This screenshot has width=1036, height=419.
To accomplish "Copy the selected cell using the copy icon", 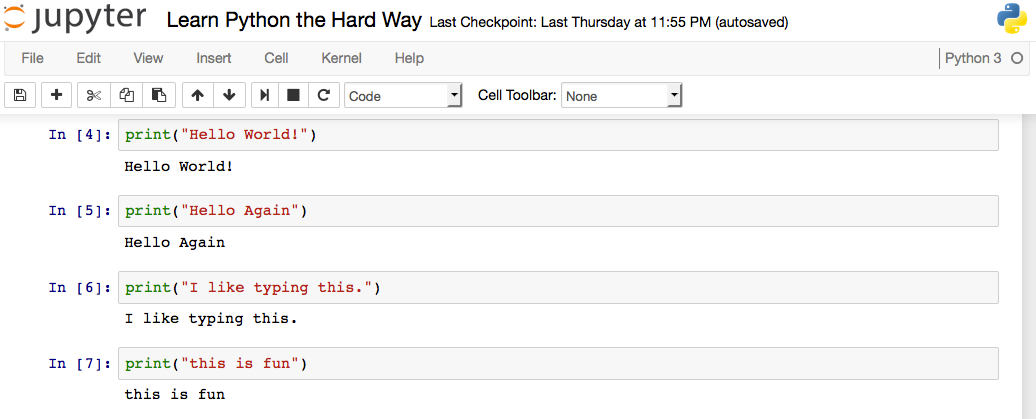I will pyautogui.click(x=127, y=95).
